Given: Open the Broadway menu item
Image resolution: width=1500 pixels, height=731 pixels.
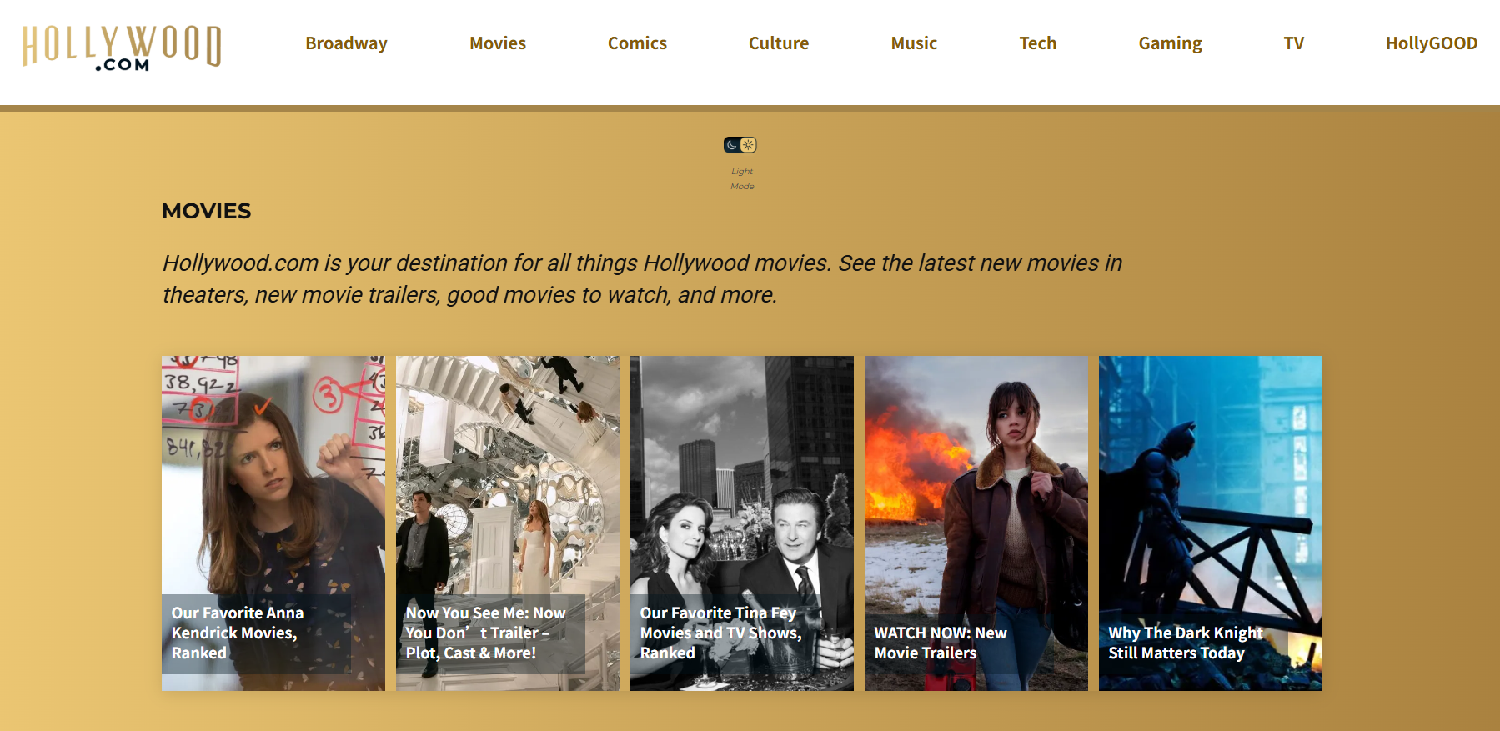Looking at the screenshot, I should pyautogui.click(x=346, y=43).
